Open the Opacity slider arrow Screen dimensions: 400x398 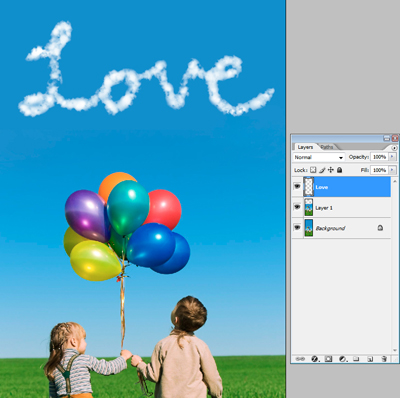coord(392,157)
